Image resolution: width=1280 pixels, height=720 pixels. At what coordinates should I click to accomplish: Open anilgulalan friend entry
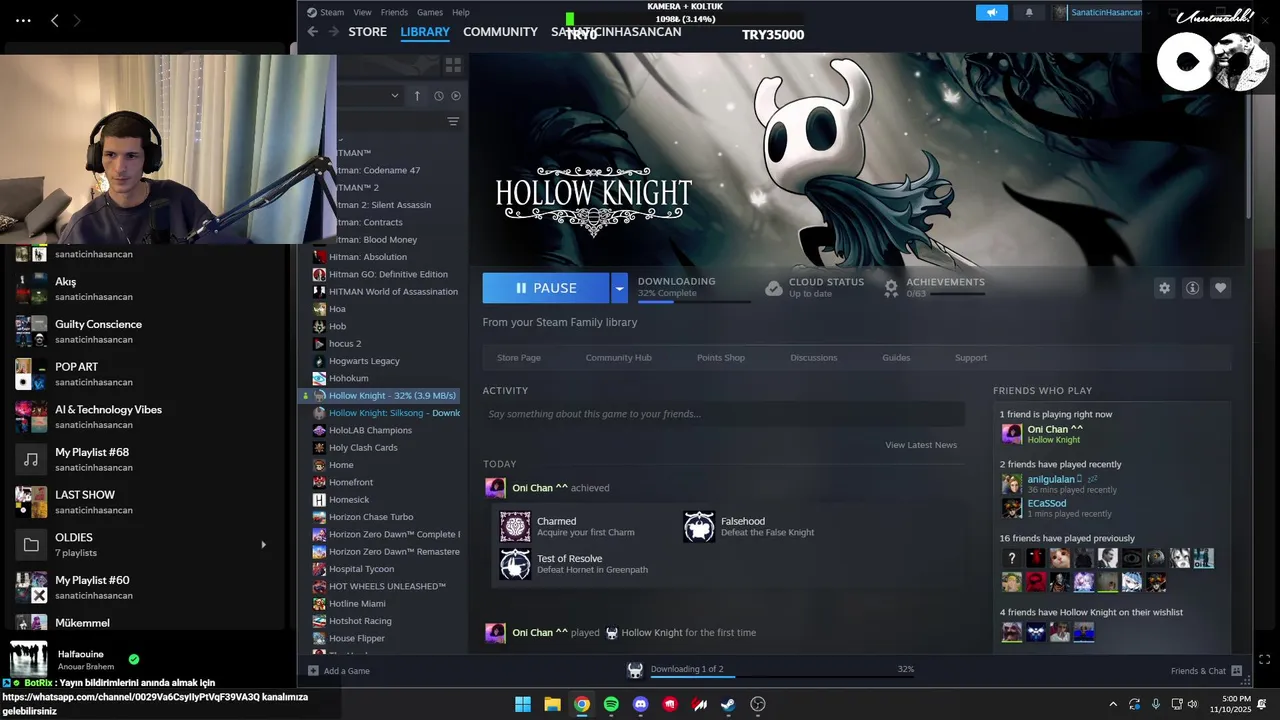tap(1051, 479)
